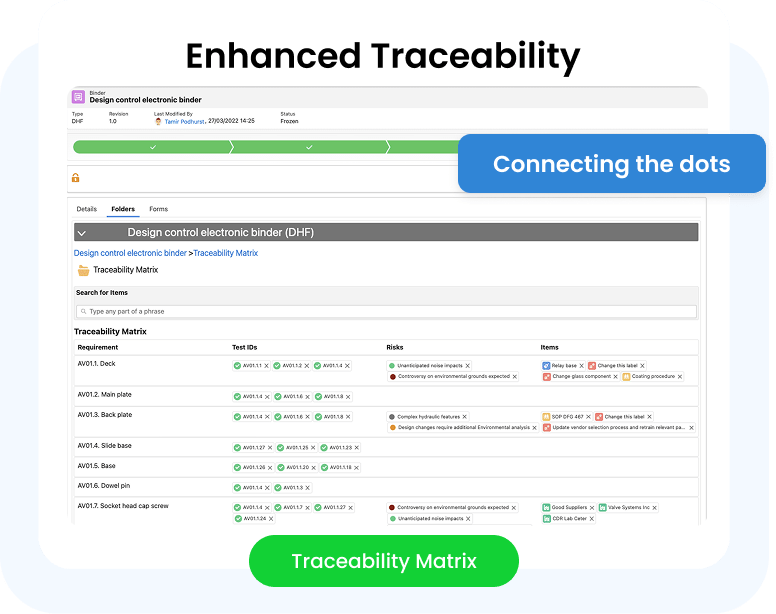Click the Traceability Matrix breadcrumb link
The width and height of the screenshot is (776, 614).
(x=226, y=253)
